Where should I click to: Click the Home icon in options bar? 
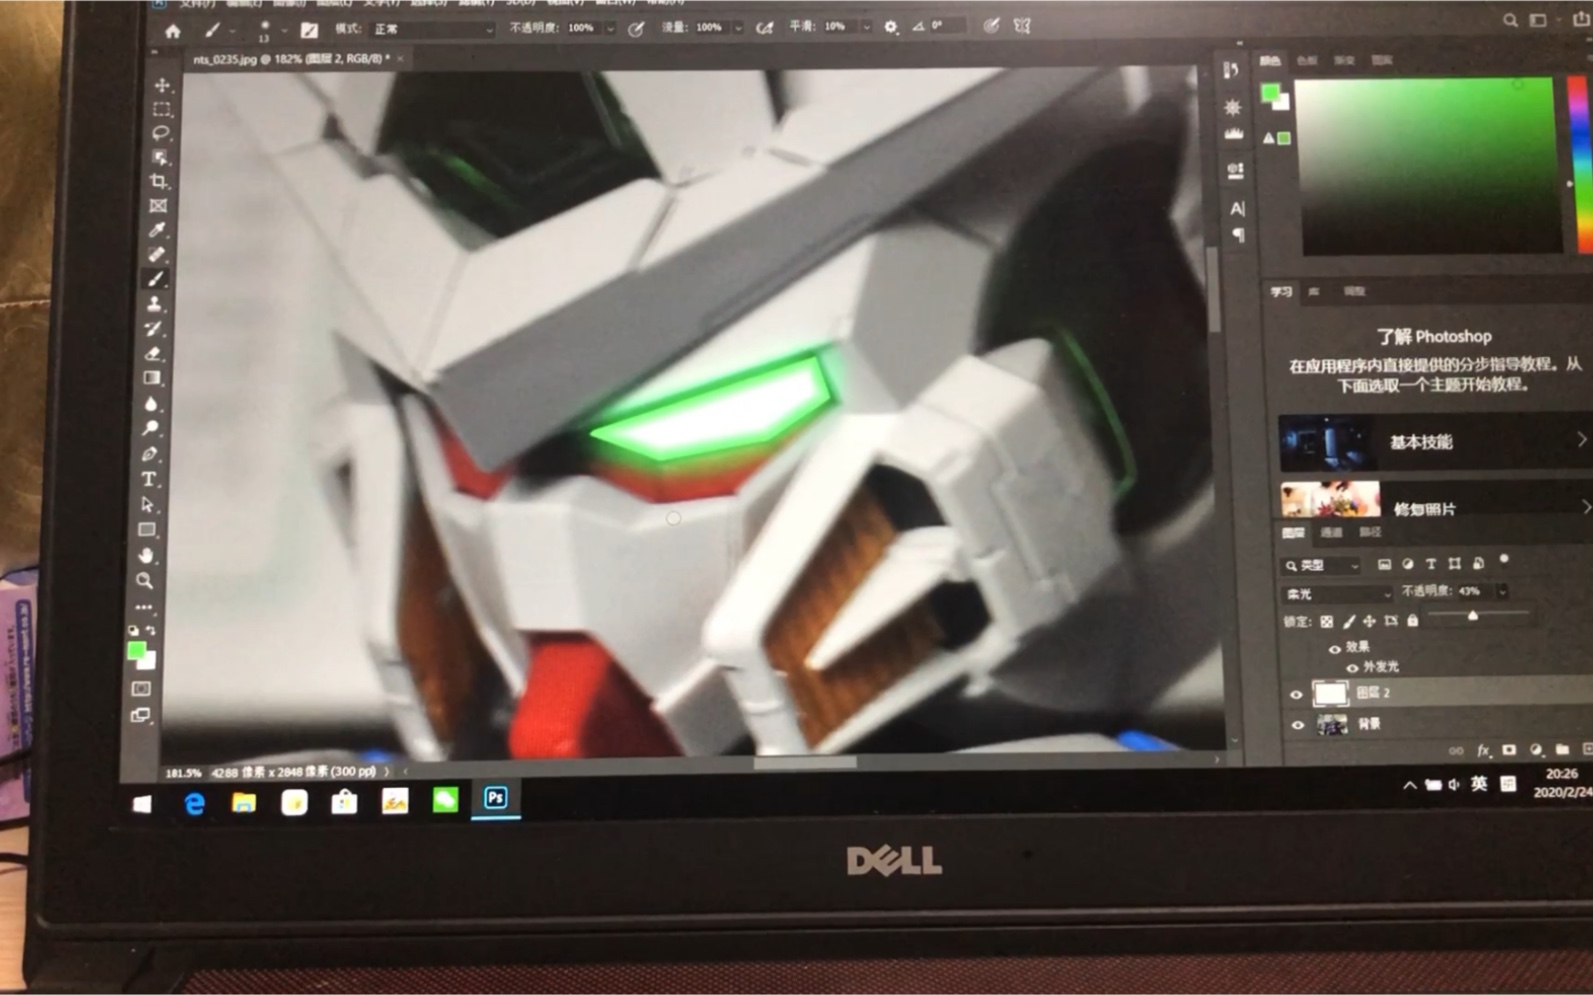[x=173, y=31]
